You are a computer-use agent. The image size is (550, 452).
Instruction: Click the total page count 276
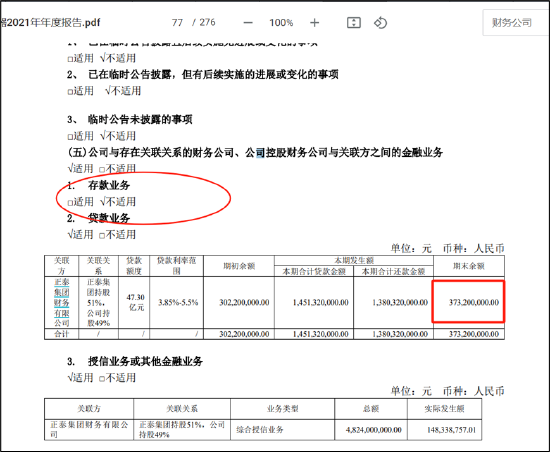[207, 22]
